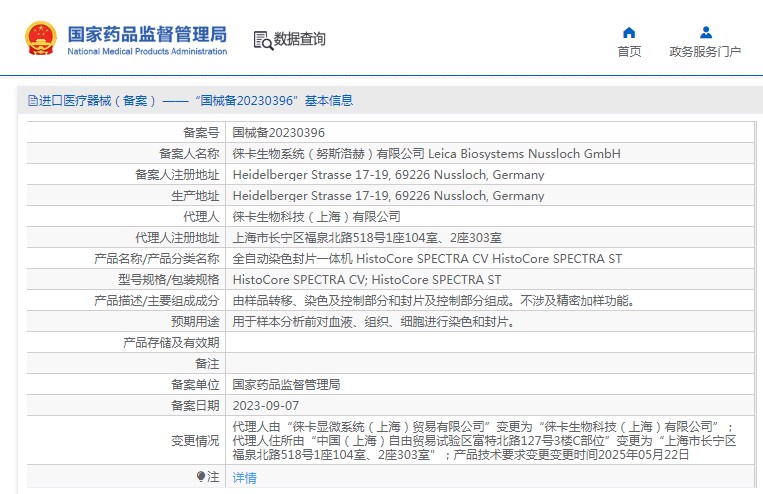Click the 型号规格/包装规格 label
Viewport: 763px width, 494px height.
[168, 279]
